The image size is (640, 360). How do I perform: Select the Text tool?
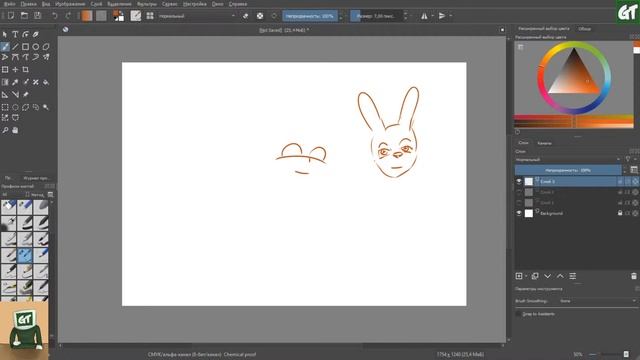(15, 35)
